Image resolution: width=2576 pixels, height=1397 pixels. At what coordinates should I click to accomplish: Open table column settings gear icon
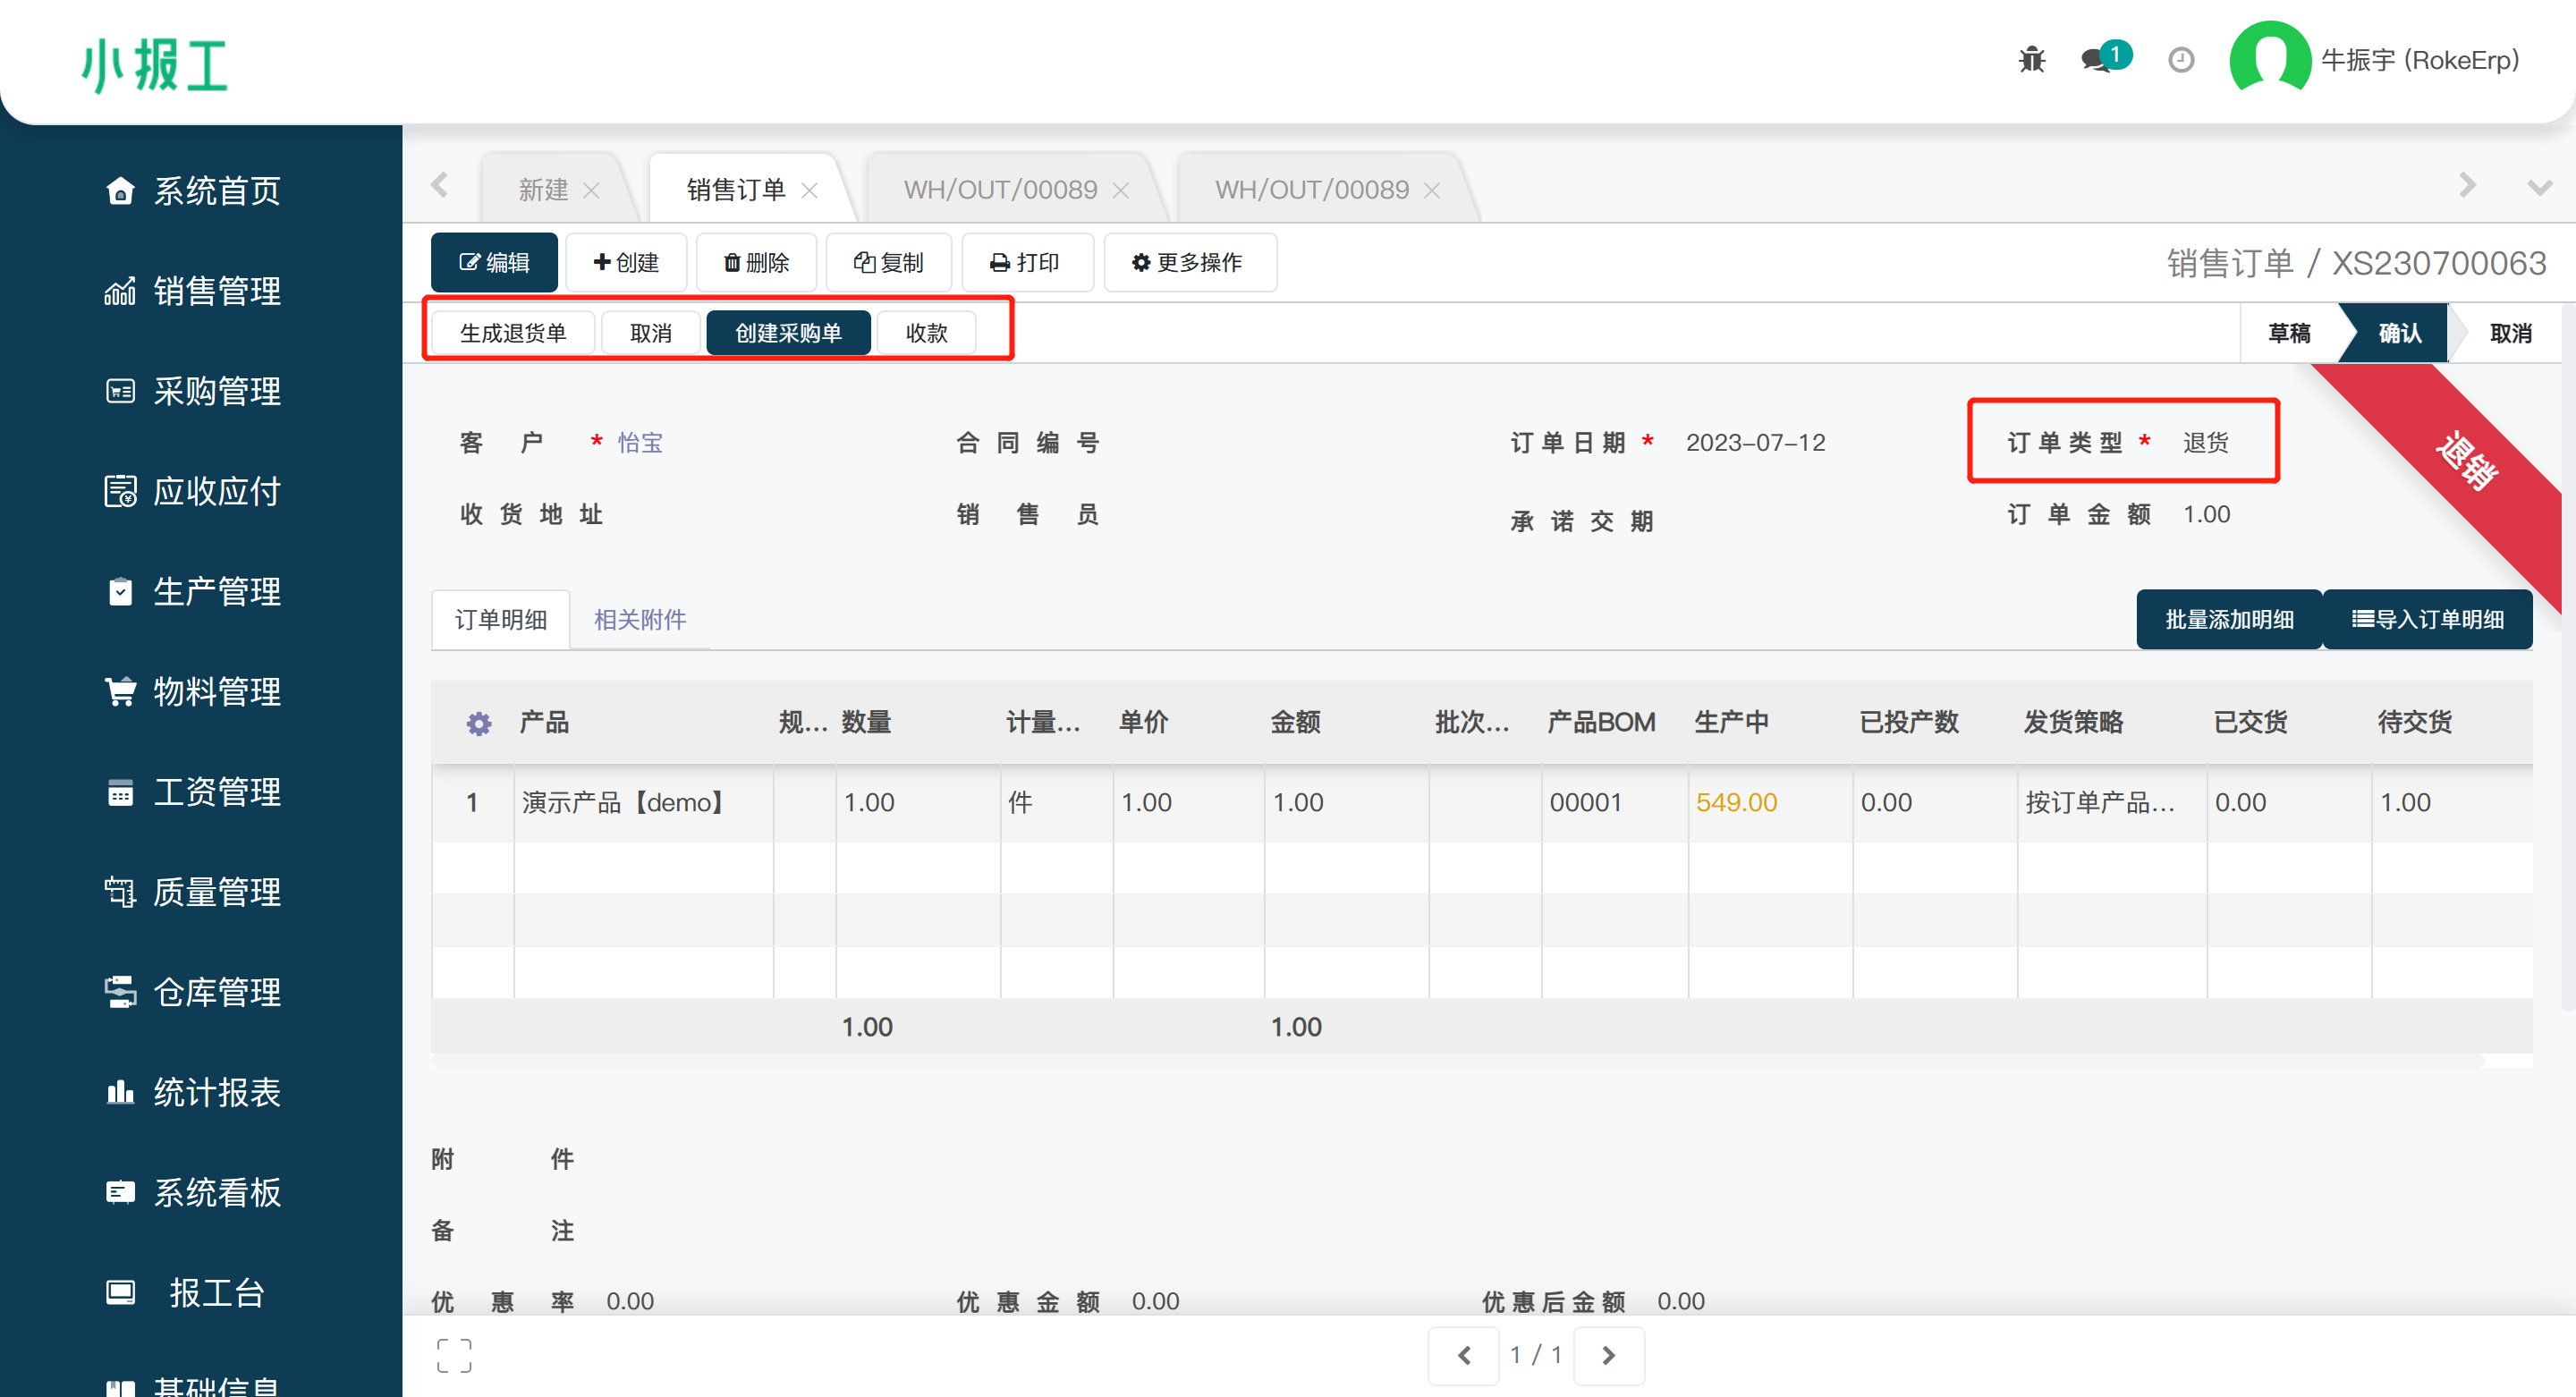[x=479, y=723]
